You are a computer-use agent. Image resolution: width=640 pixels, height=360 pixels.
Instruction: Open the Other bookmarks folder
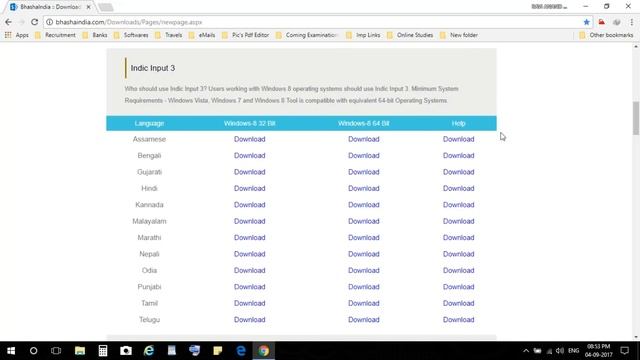[606, 35]
